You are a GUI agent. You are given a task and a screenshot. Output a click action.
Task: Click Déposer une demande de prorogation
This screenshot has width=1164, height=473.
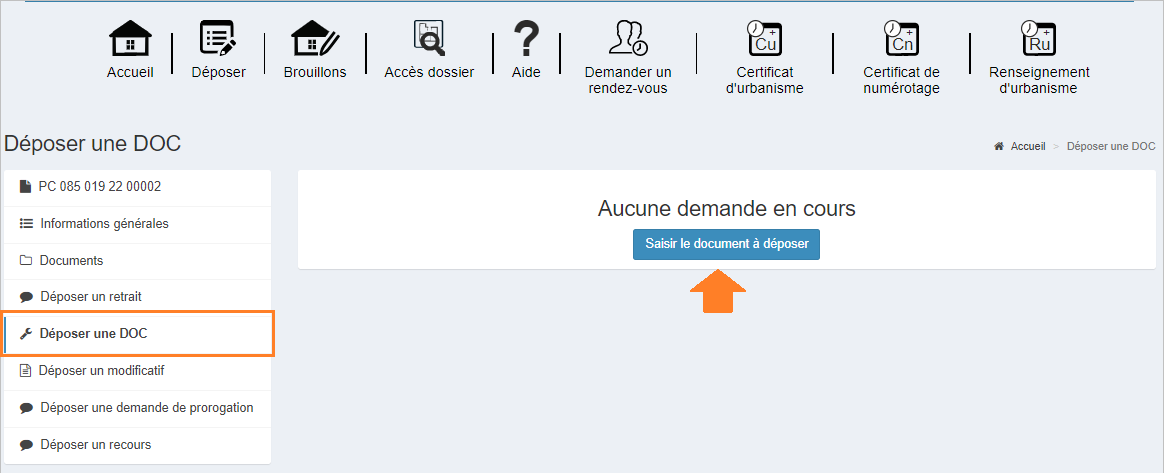click(146, 408)
